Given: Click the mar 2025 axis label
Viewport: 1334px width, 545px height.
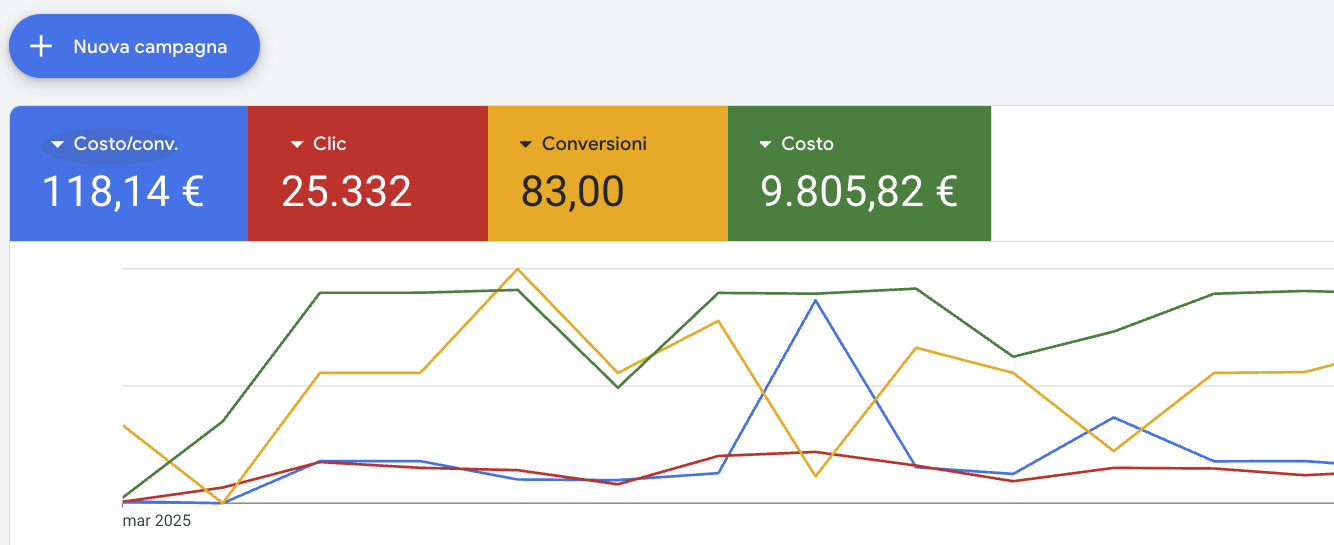Looking at the screenshot, I should (x=156, y=521).
